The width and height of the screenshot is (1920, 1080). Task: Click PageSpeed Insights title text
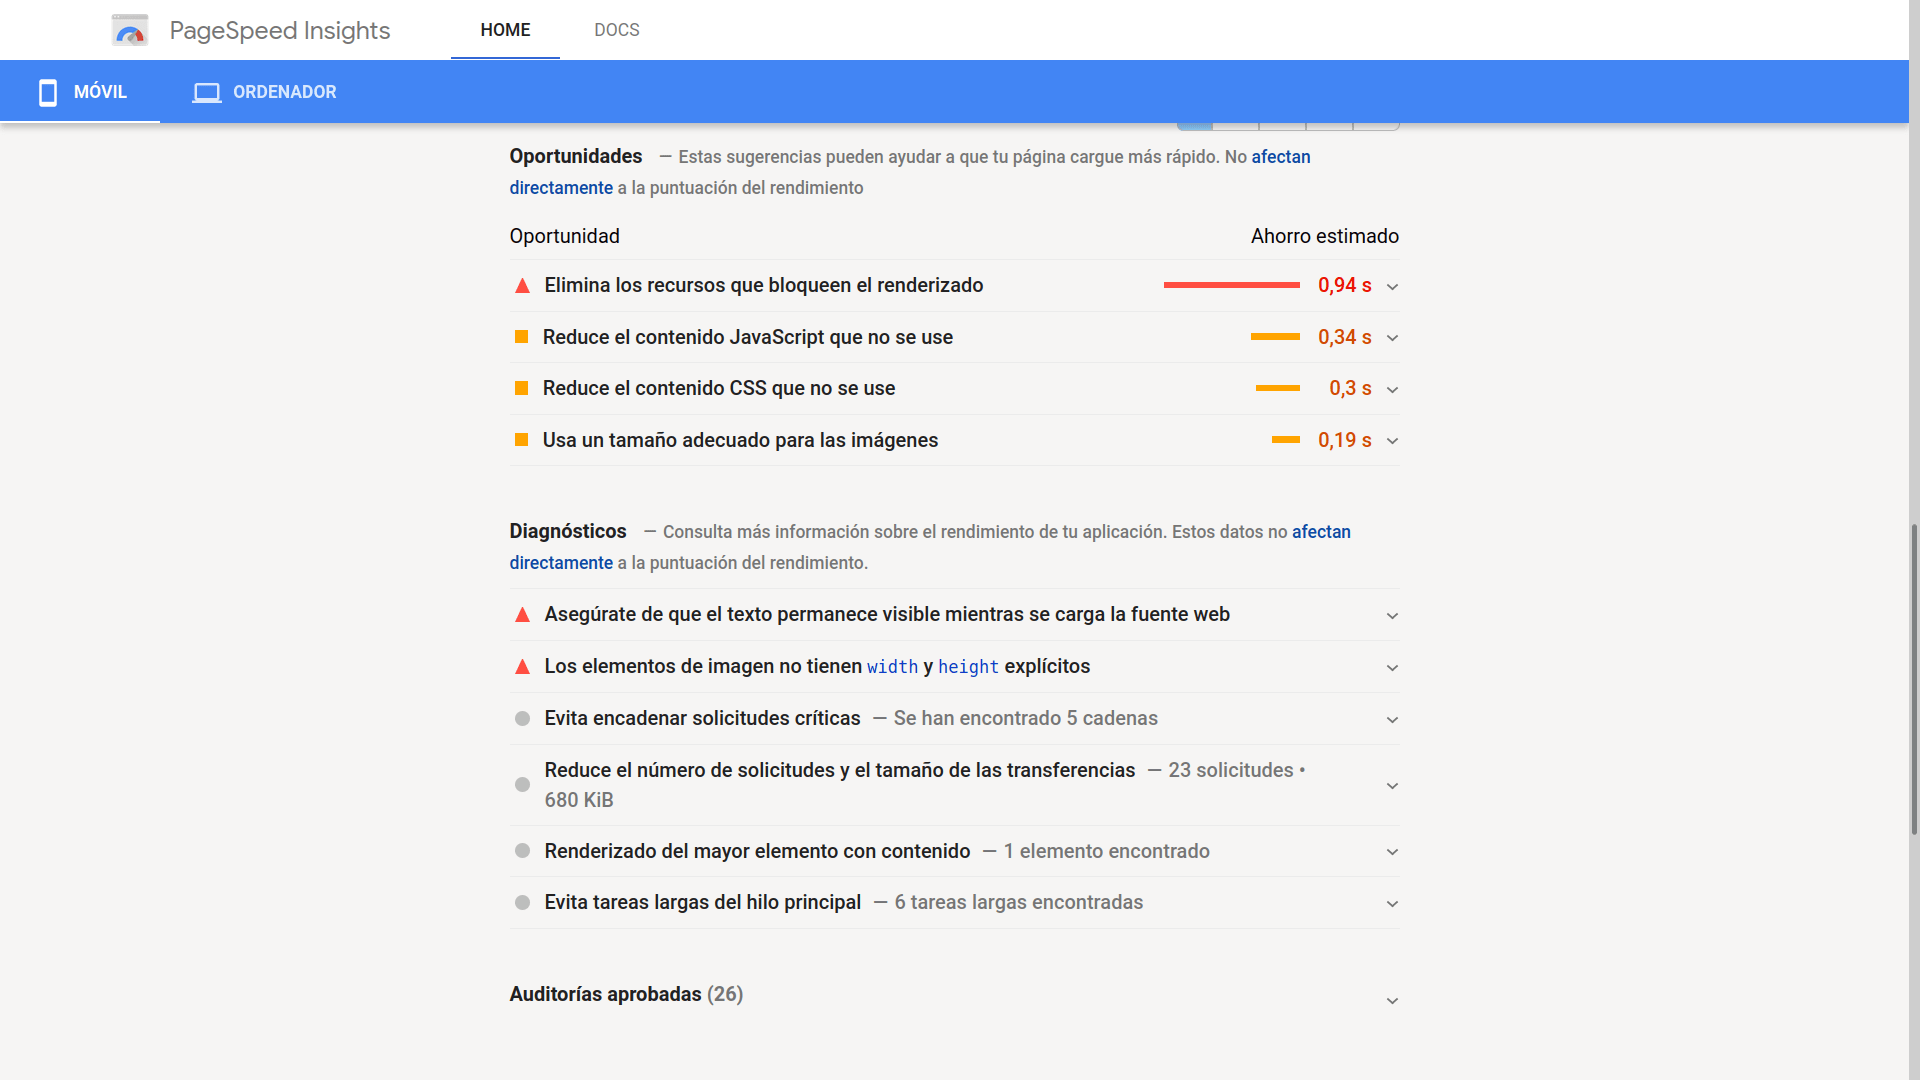point(280,30)
